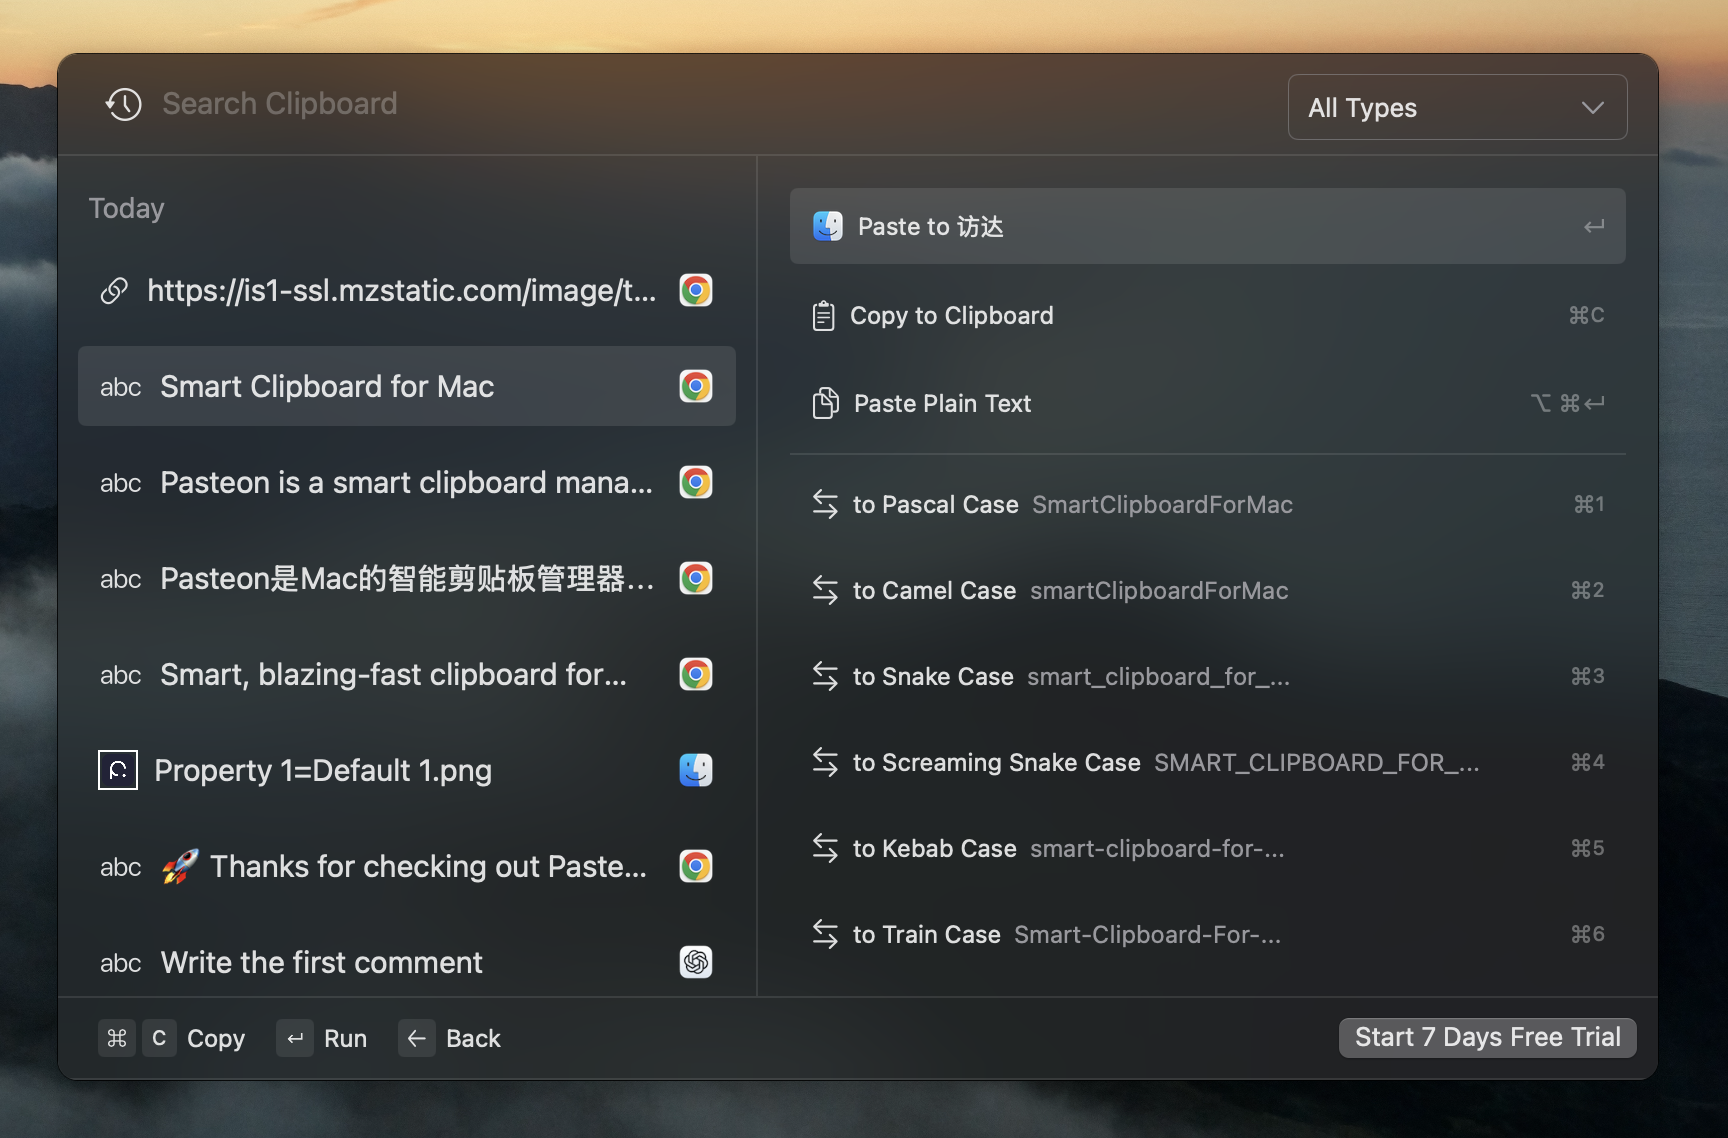The width and height of the screenshot is (1728, 1138).
Task: Choose Paste to 访达 action
Action: (1208, 226)
